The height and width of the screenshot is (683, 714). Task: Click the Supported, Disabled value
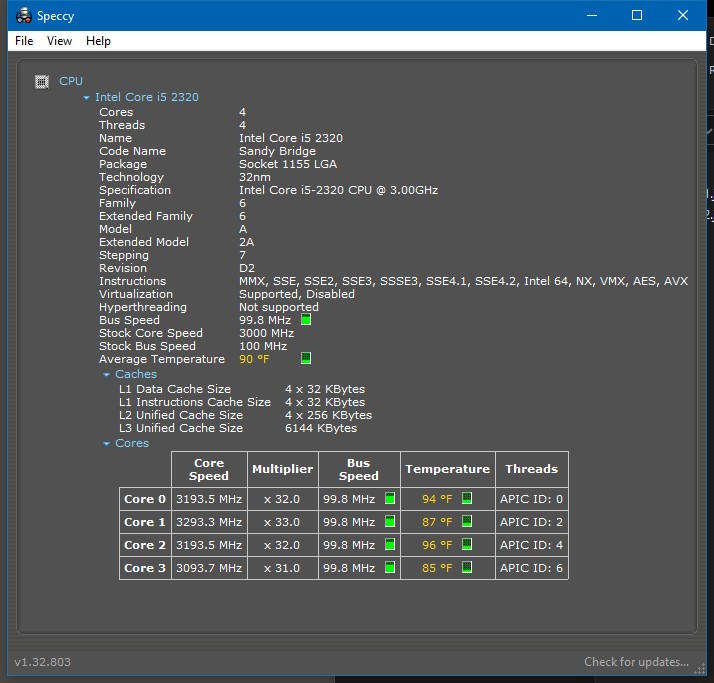pos(297,294)
